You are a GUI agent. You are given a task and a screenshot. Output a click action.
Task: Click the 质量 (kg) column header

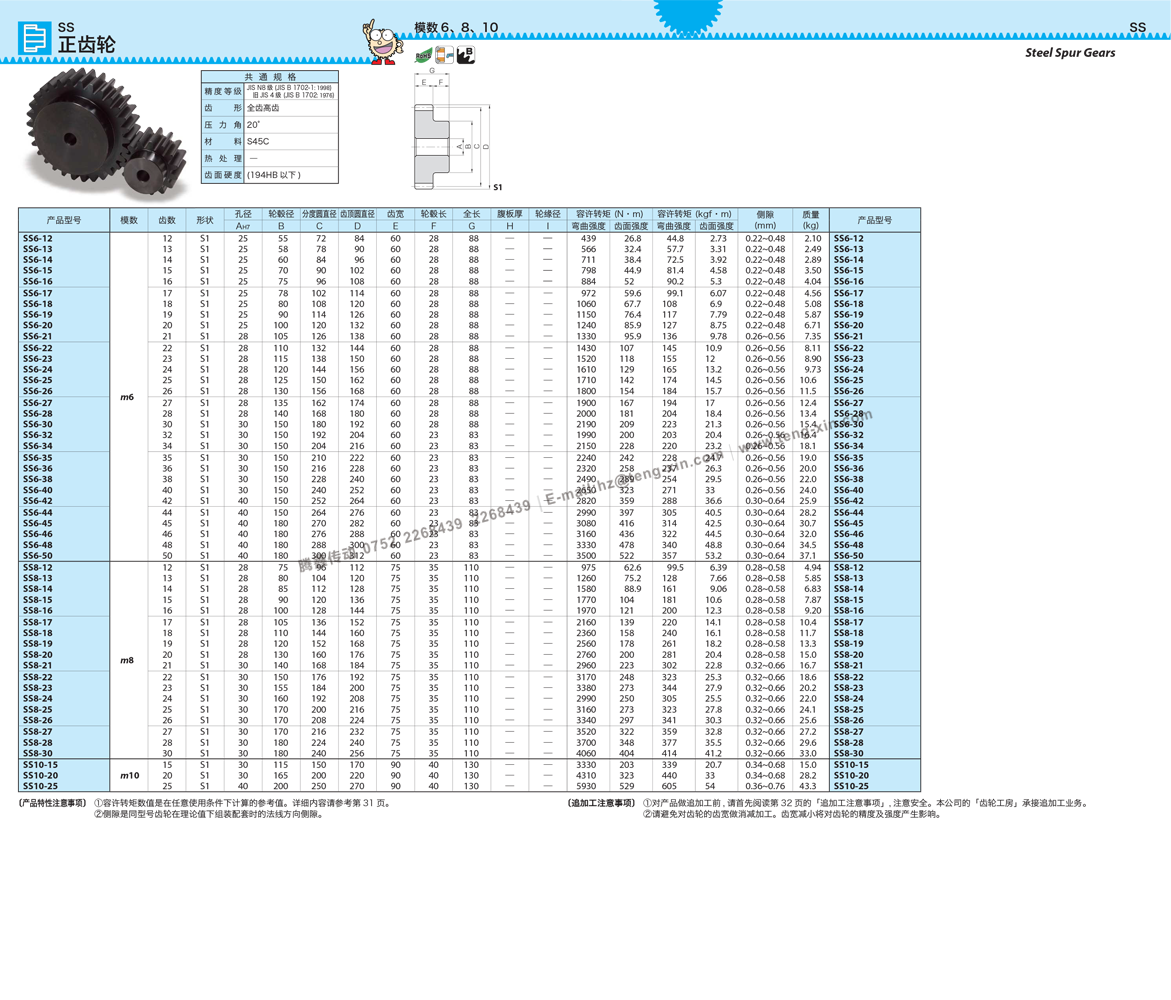(810, 220)
